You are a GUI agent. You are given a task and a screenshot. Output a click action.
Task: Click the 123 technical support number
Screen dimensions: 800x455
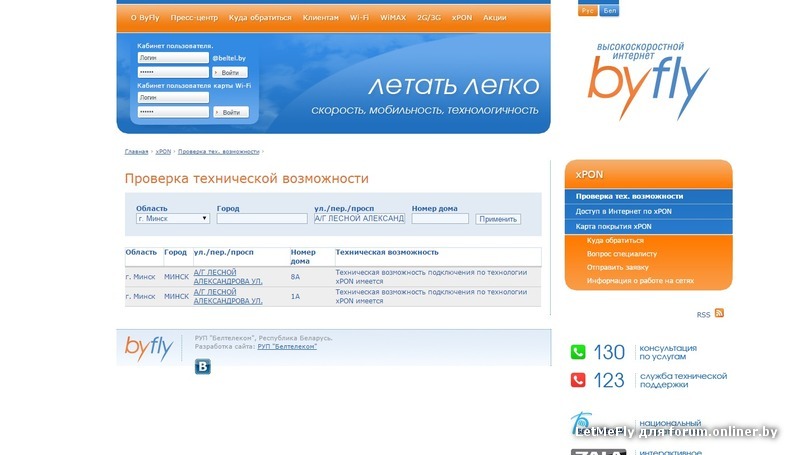pos(609,380)
